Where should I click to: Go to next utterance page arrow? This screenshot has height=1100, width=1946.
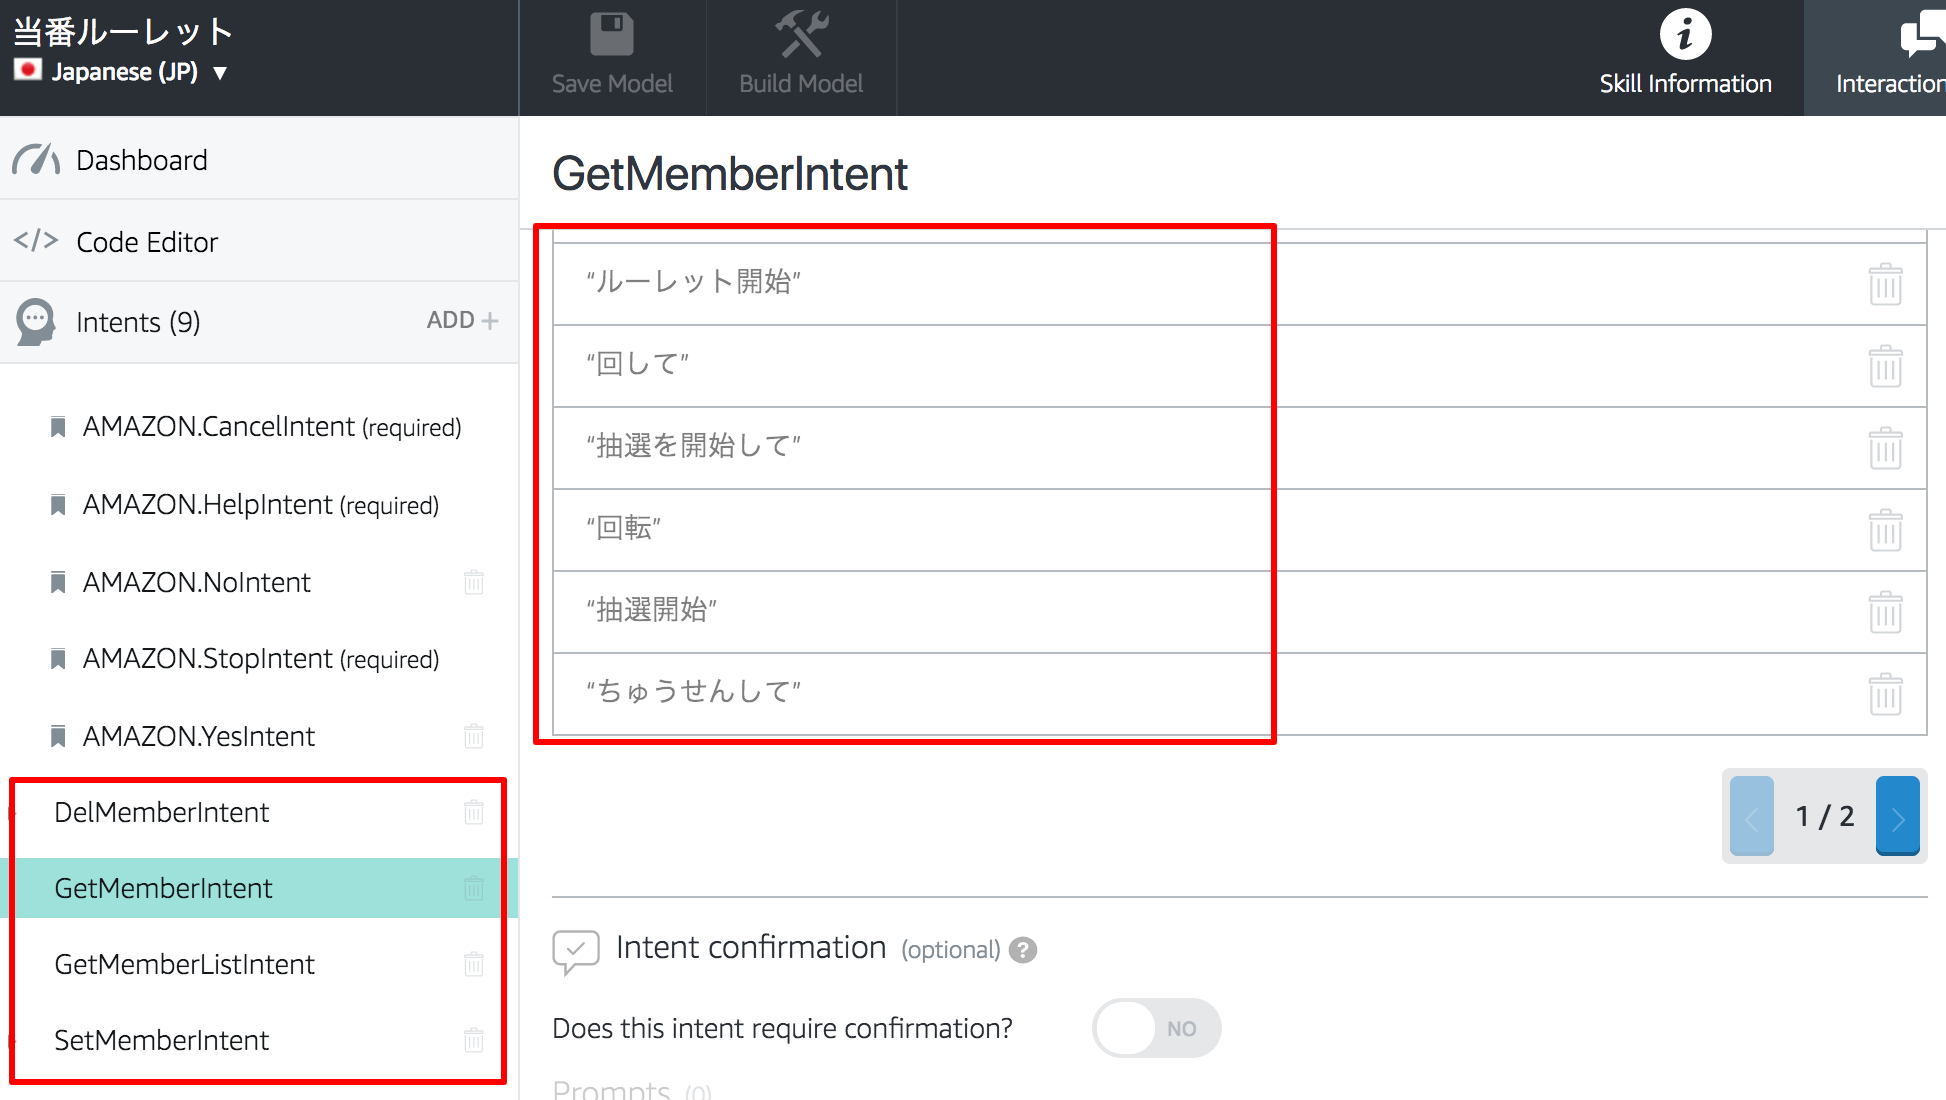(x=1897, y=816)
